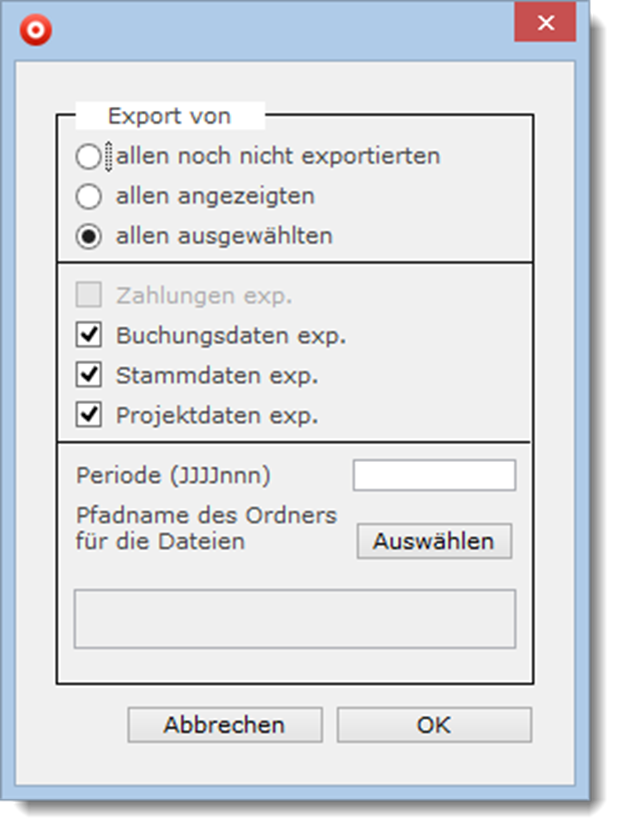Click the empty folder path display box

(295, 619)
